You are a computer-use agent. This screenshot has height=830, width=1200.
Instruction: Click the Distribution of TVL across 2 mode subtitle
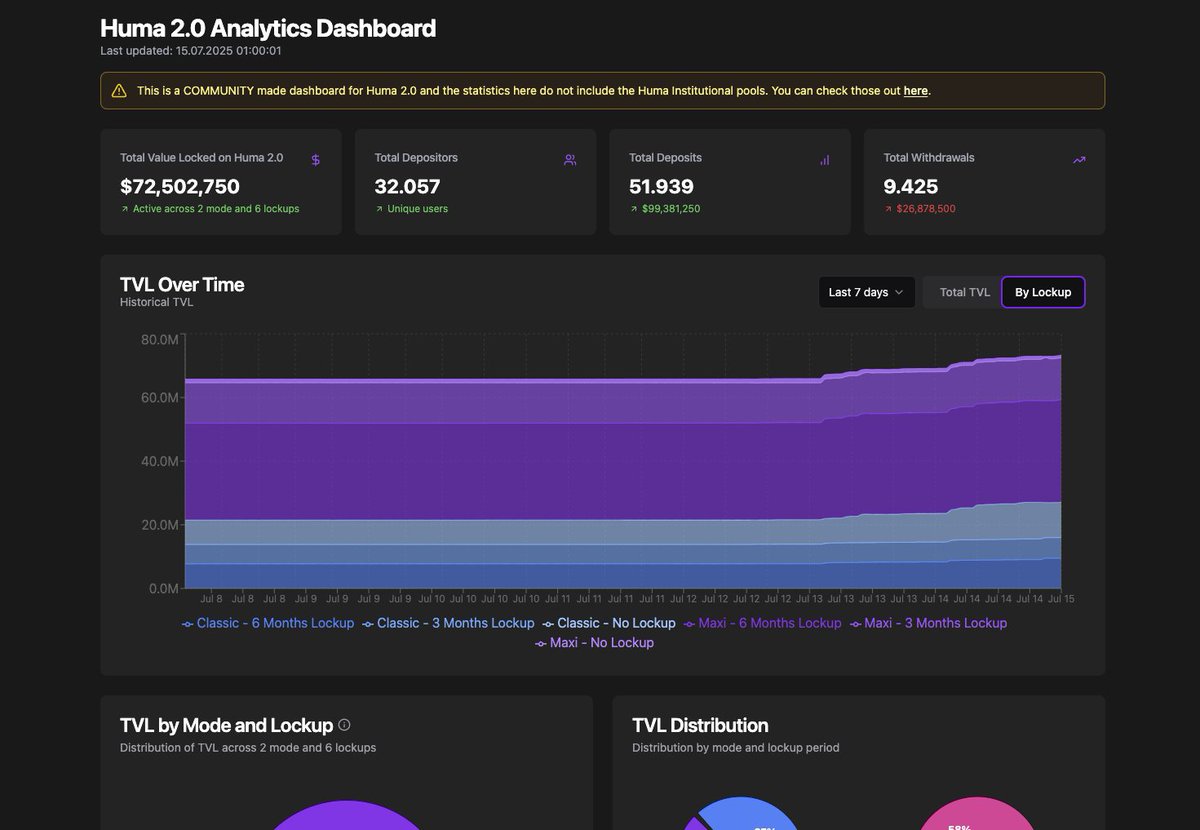point(248,748)
